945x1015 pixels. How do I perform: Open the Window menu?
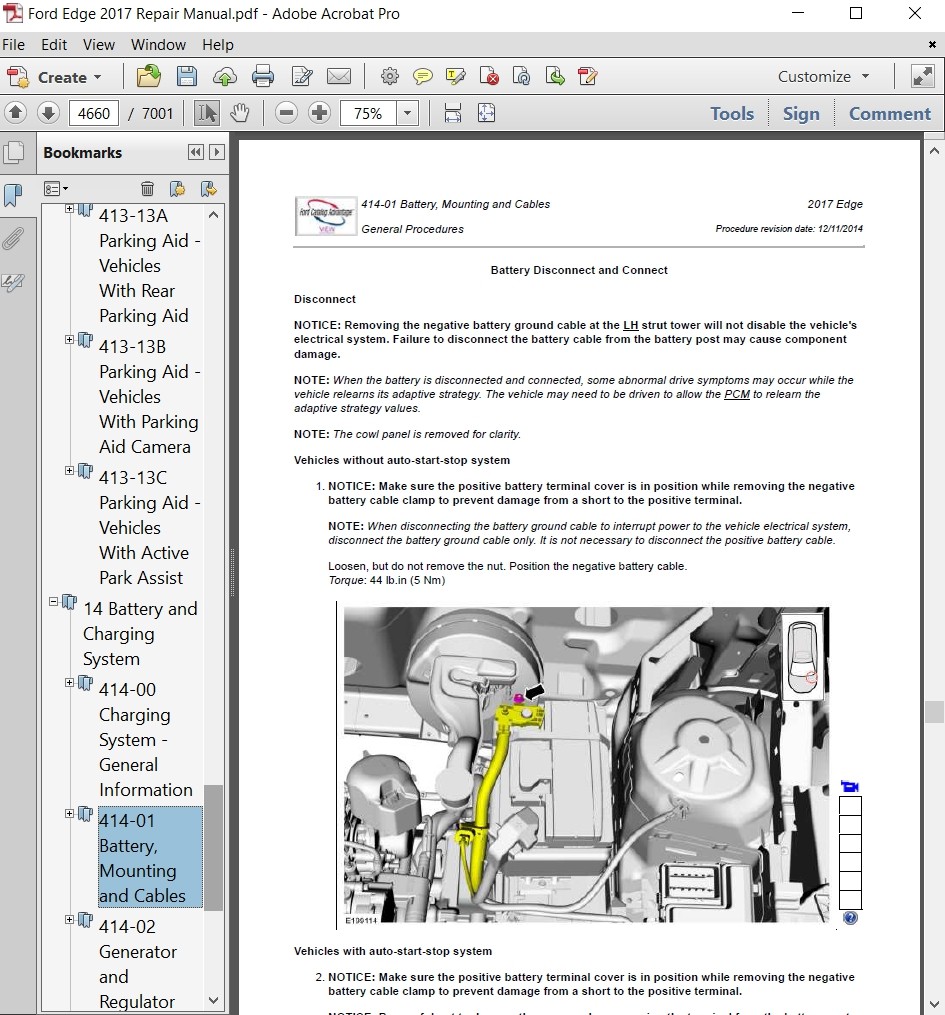[x=158, y=45]
